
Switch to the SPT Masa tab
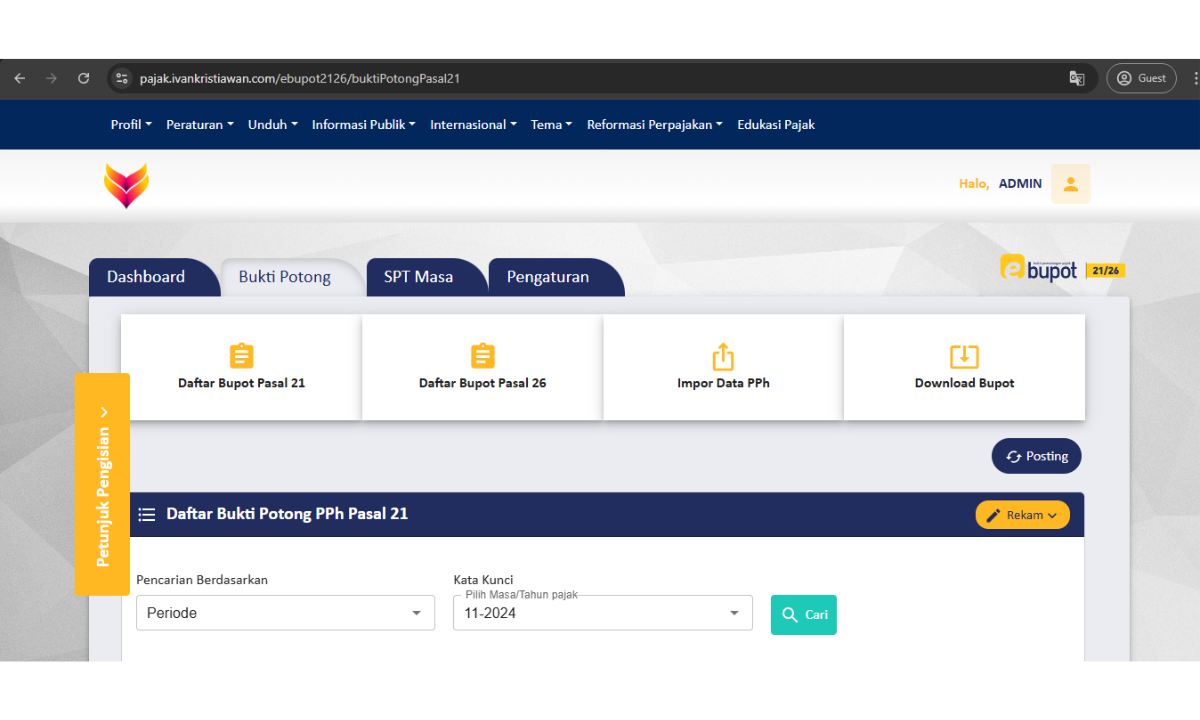click(418, 277)
